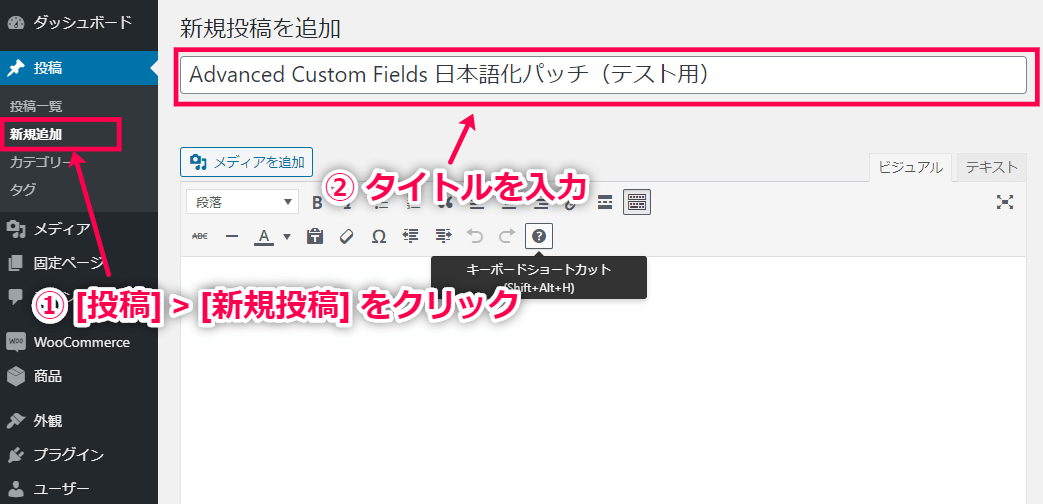This screenshot has height=504, width=1043.
Task: Click the comments speech-bubble sidebar icon
Action: (x=15, y=297)
